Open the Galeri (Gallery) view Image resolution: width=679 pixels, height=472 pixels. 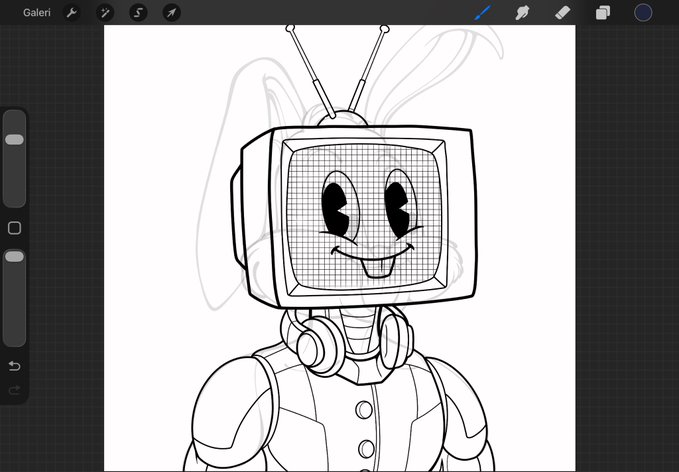pos(37,13)
